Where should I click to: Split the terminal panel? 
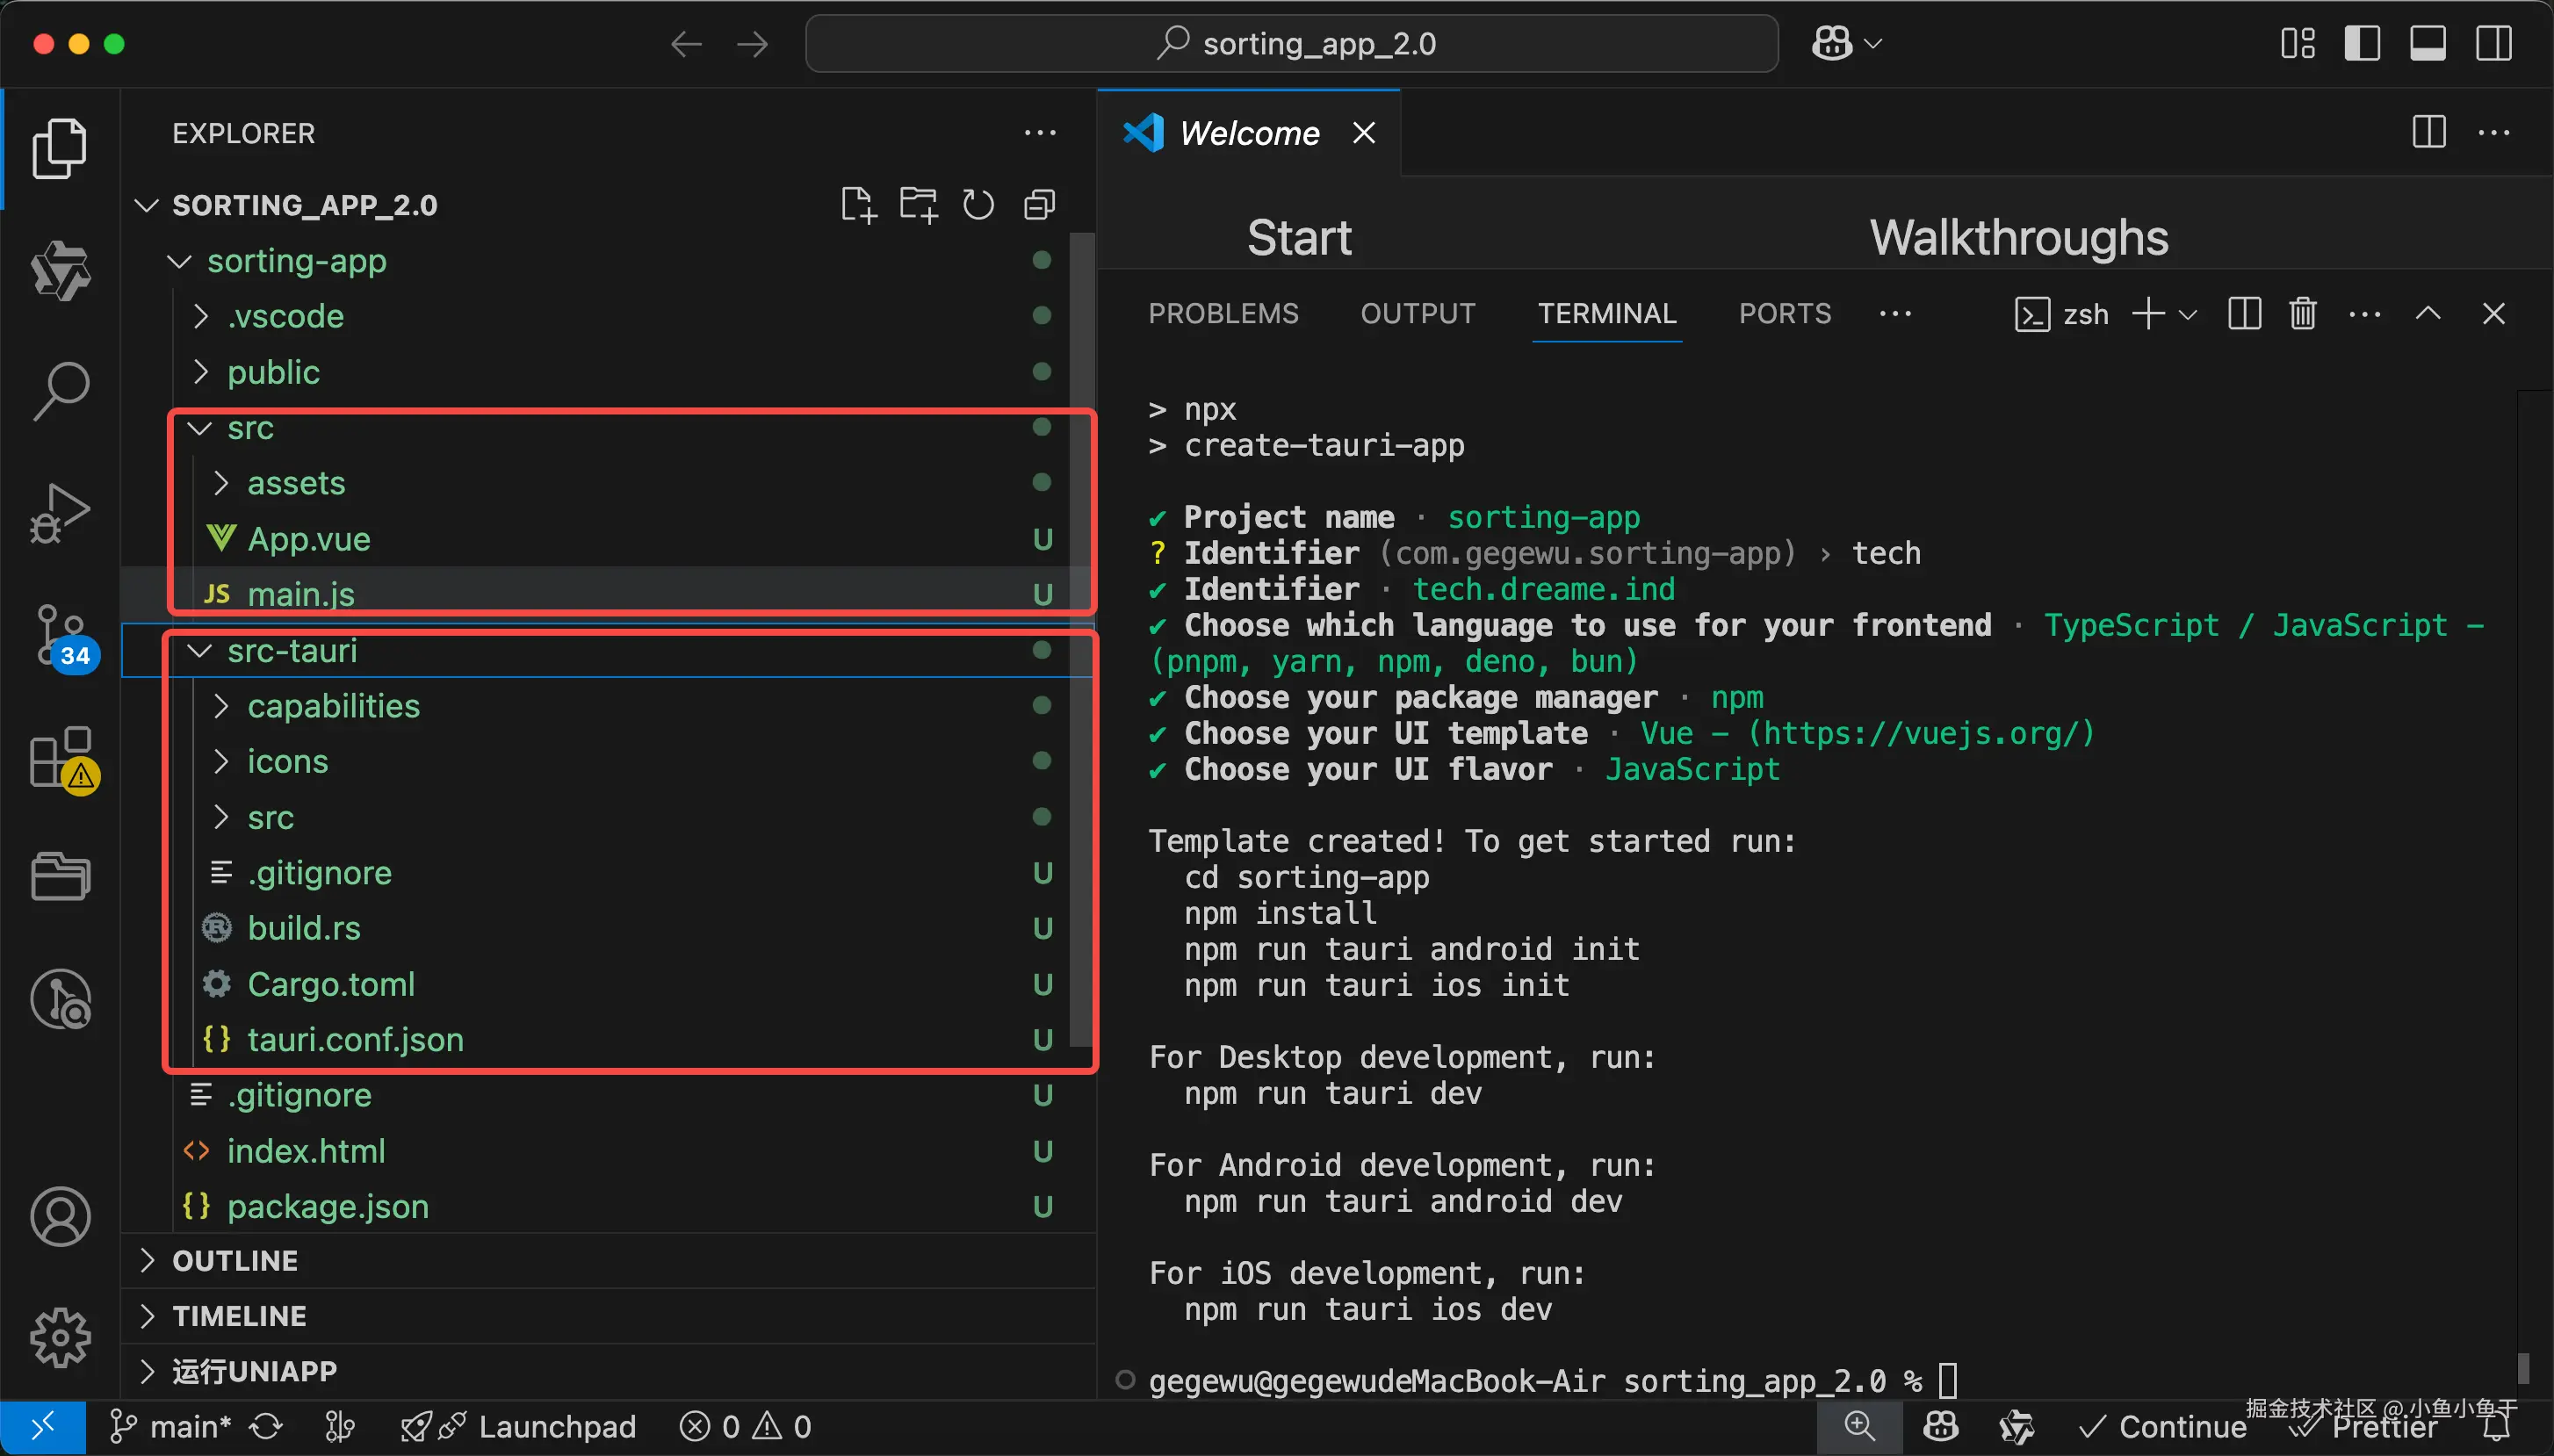pyautogui.click(x=2244, y=314)
